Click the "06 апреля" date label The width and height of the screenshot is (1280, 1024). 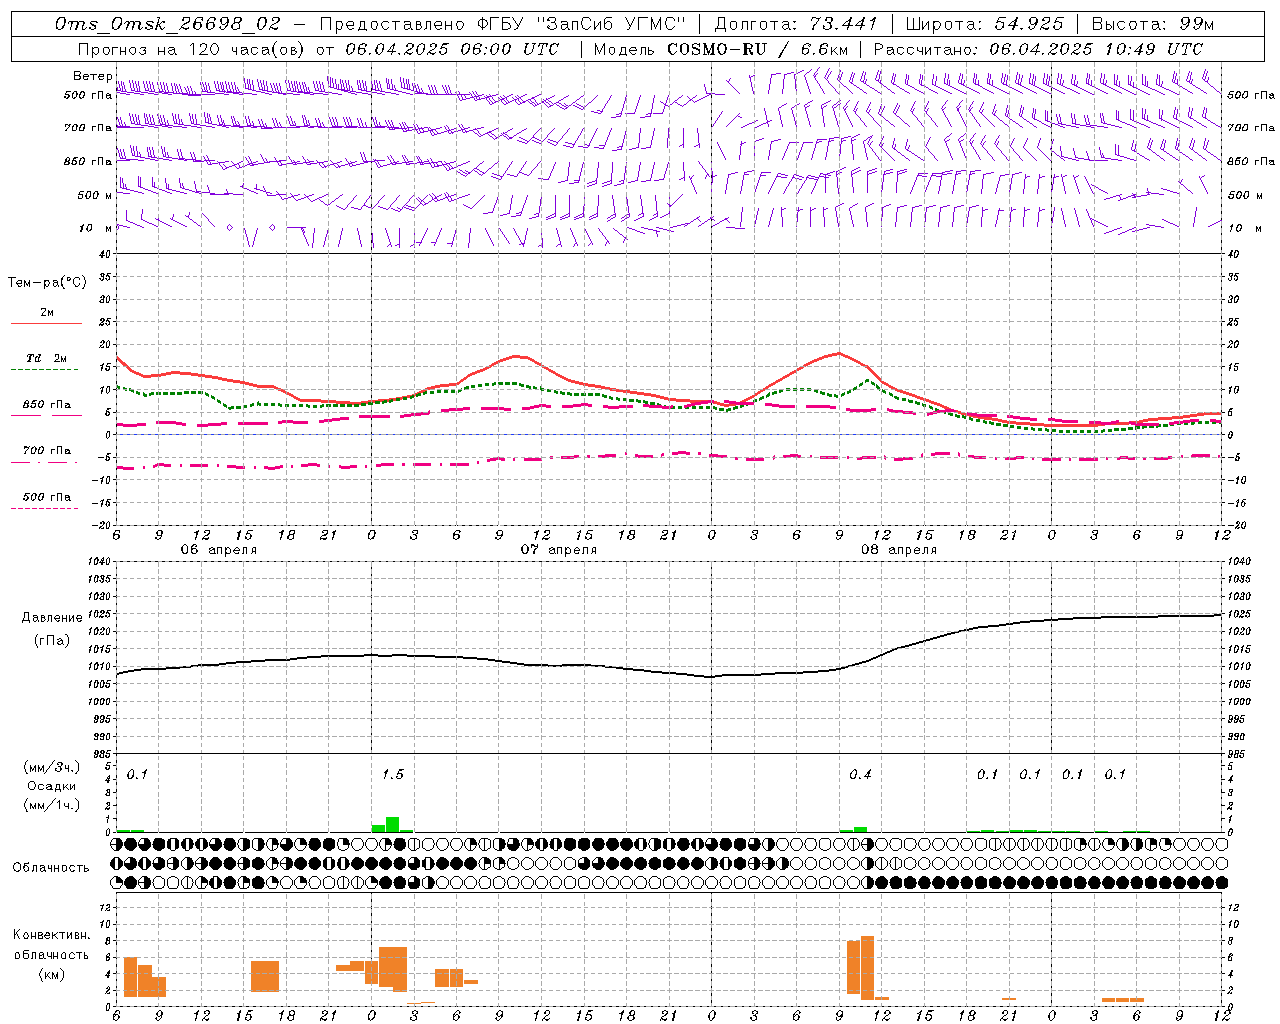(x=219, y=550)
